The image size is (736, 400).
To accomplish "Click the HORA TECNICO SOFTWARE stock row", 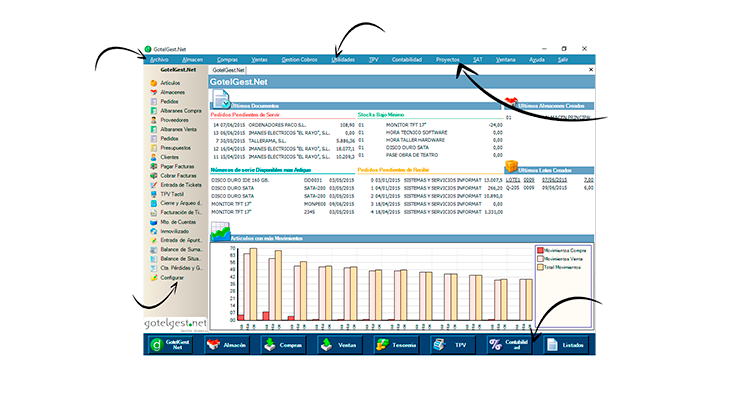I will 430,133.
